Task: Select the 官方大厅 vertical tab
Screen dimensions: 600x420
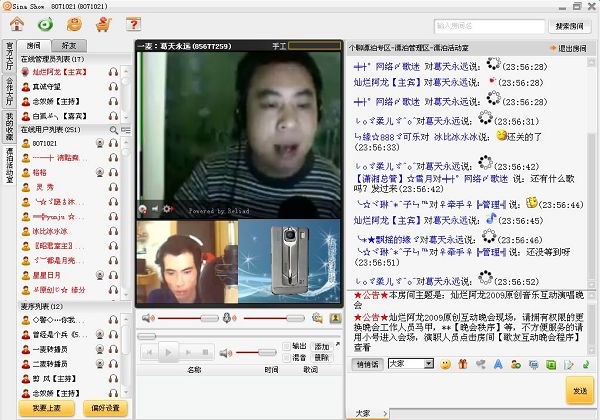Action: 8,62
